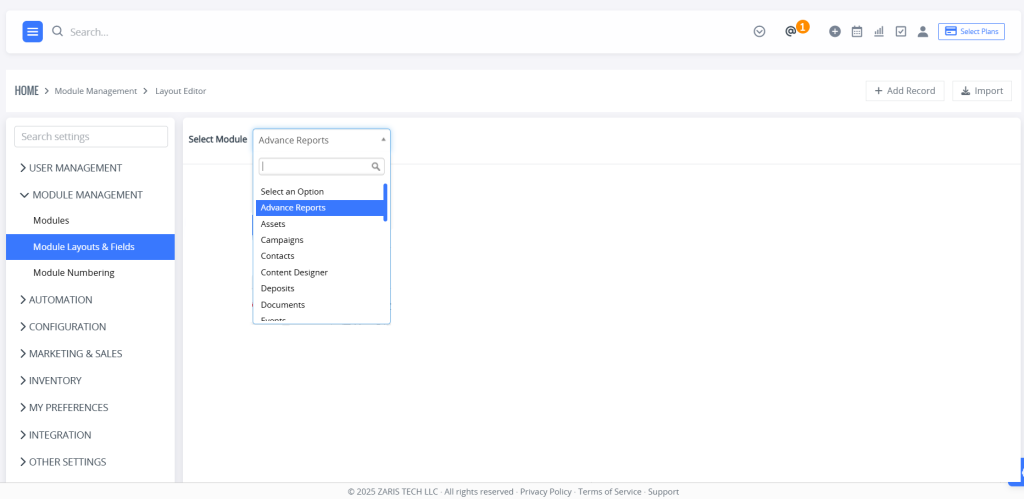
Task: Open the user profile icon
Action: [x=923, y=31]
